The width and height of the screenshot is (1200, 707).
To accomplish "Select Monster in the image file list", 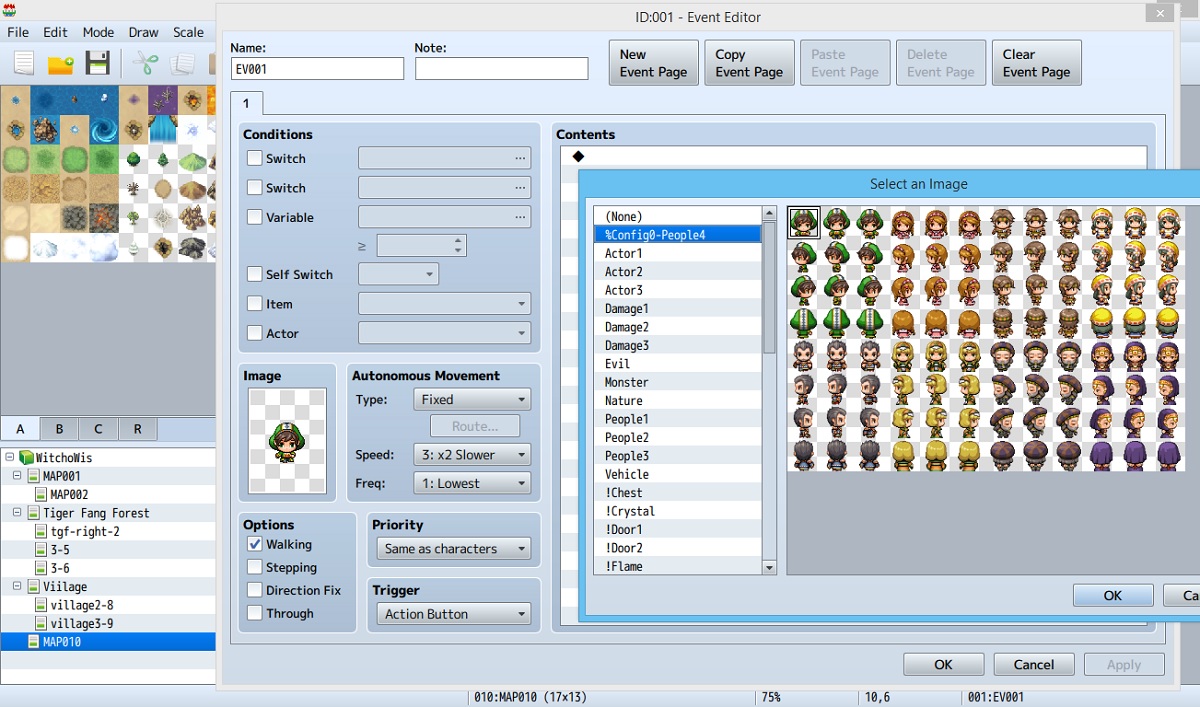I will 678,382.
